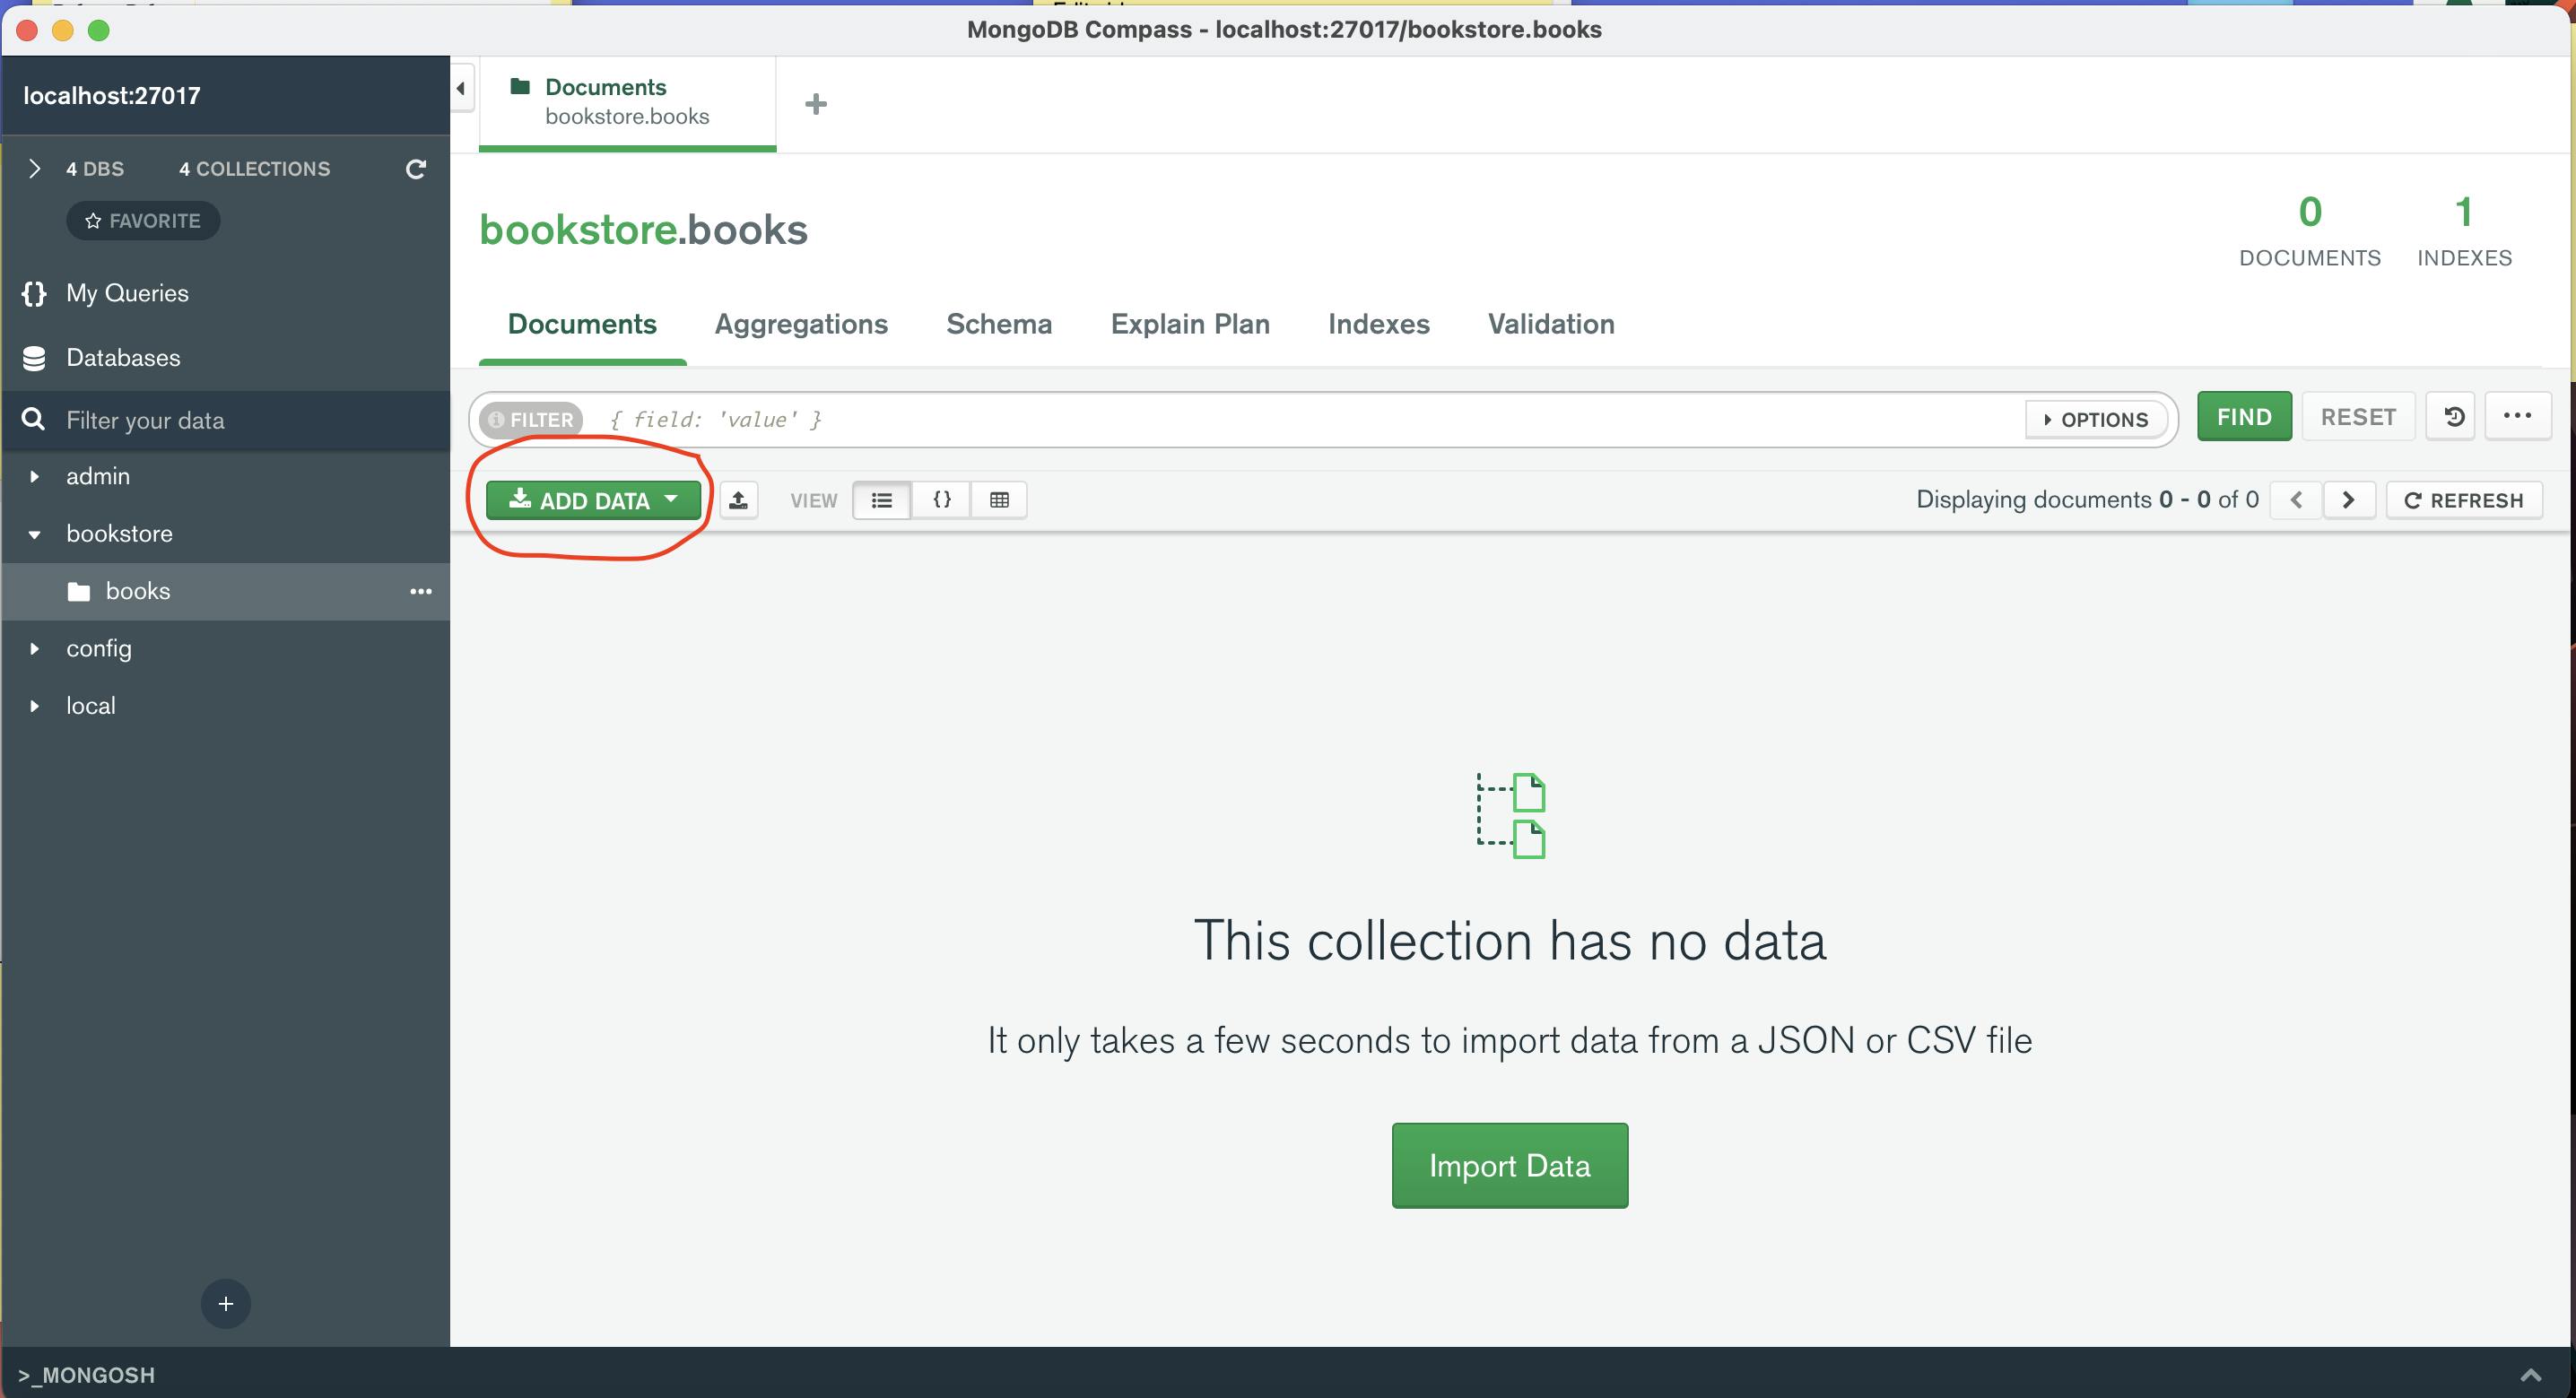Go to next page of documents

pyautogui.click(x=2349, y=500)
